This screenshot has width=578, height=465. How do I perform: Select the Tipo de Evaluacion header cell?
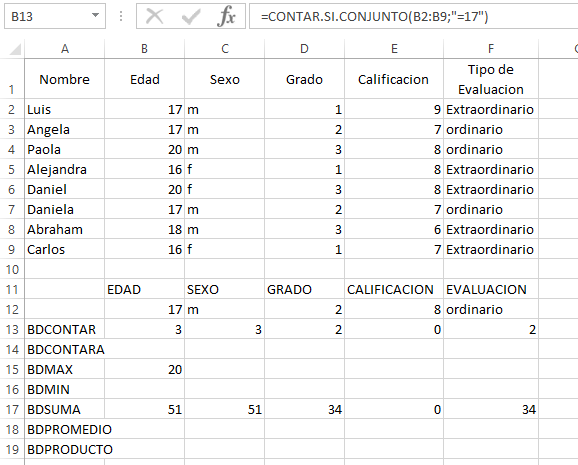491,79
